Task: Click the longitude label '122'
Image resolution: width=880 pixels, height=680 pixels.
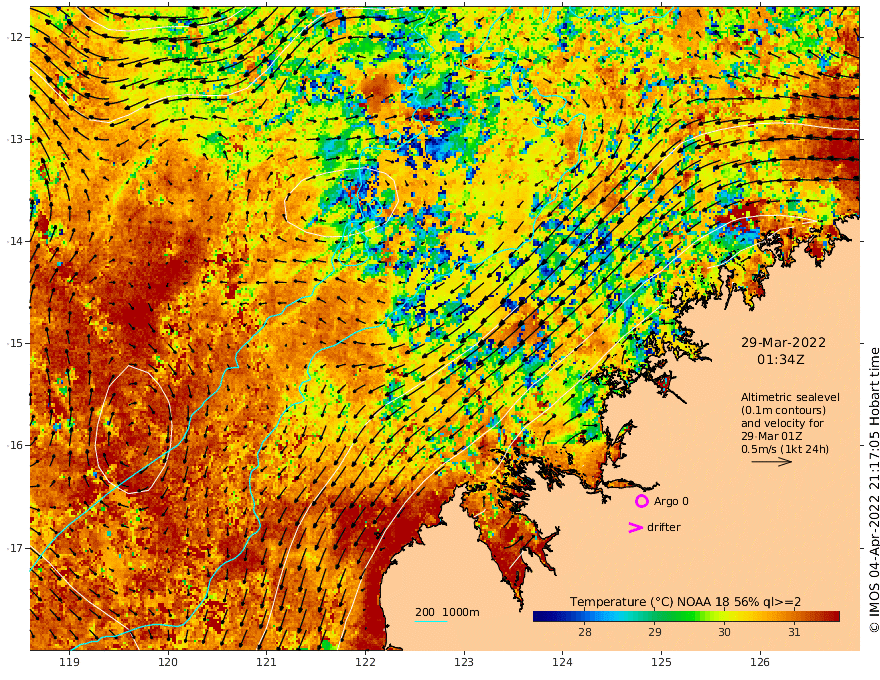Action: [x=365, y=663]
